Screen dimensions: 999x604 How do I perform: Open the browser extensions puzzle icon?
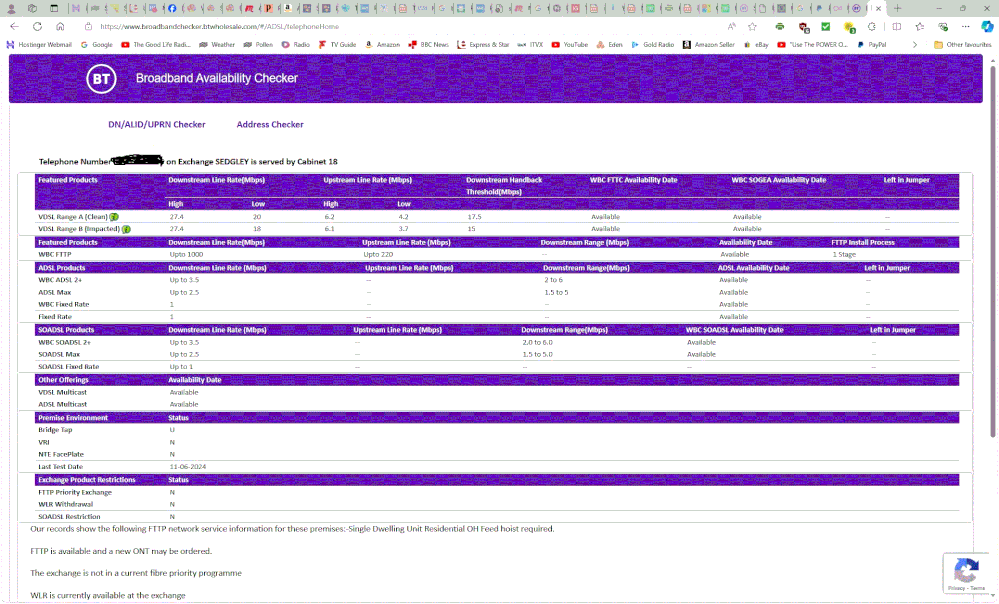[x=873, y=27]
